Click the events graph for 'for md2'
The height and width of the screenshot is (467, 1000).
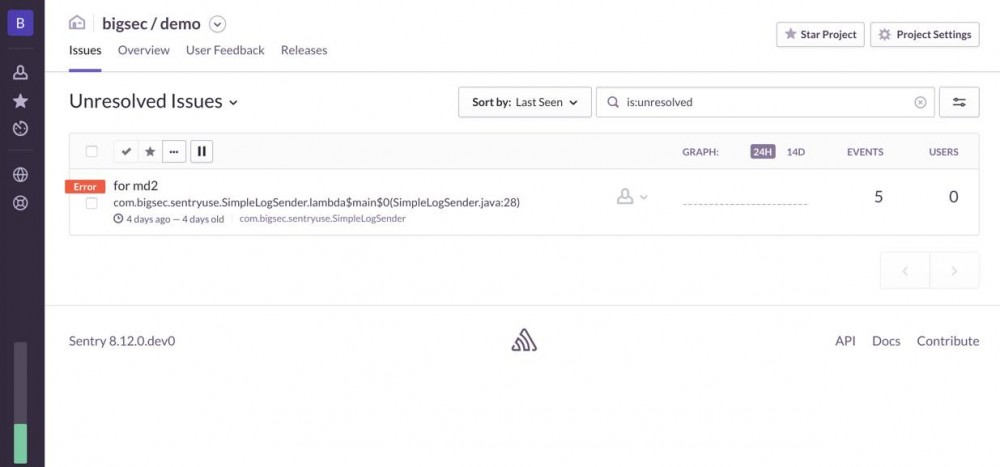coord(745,198)
